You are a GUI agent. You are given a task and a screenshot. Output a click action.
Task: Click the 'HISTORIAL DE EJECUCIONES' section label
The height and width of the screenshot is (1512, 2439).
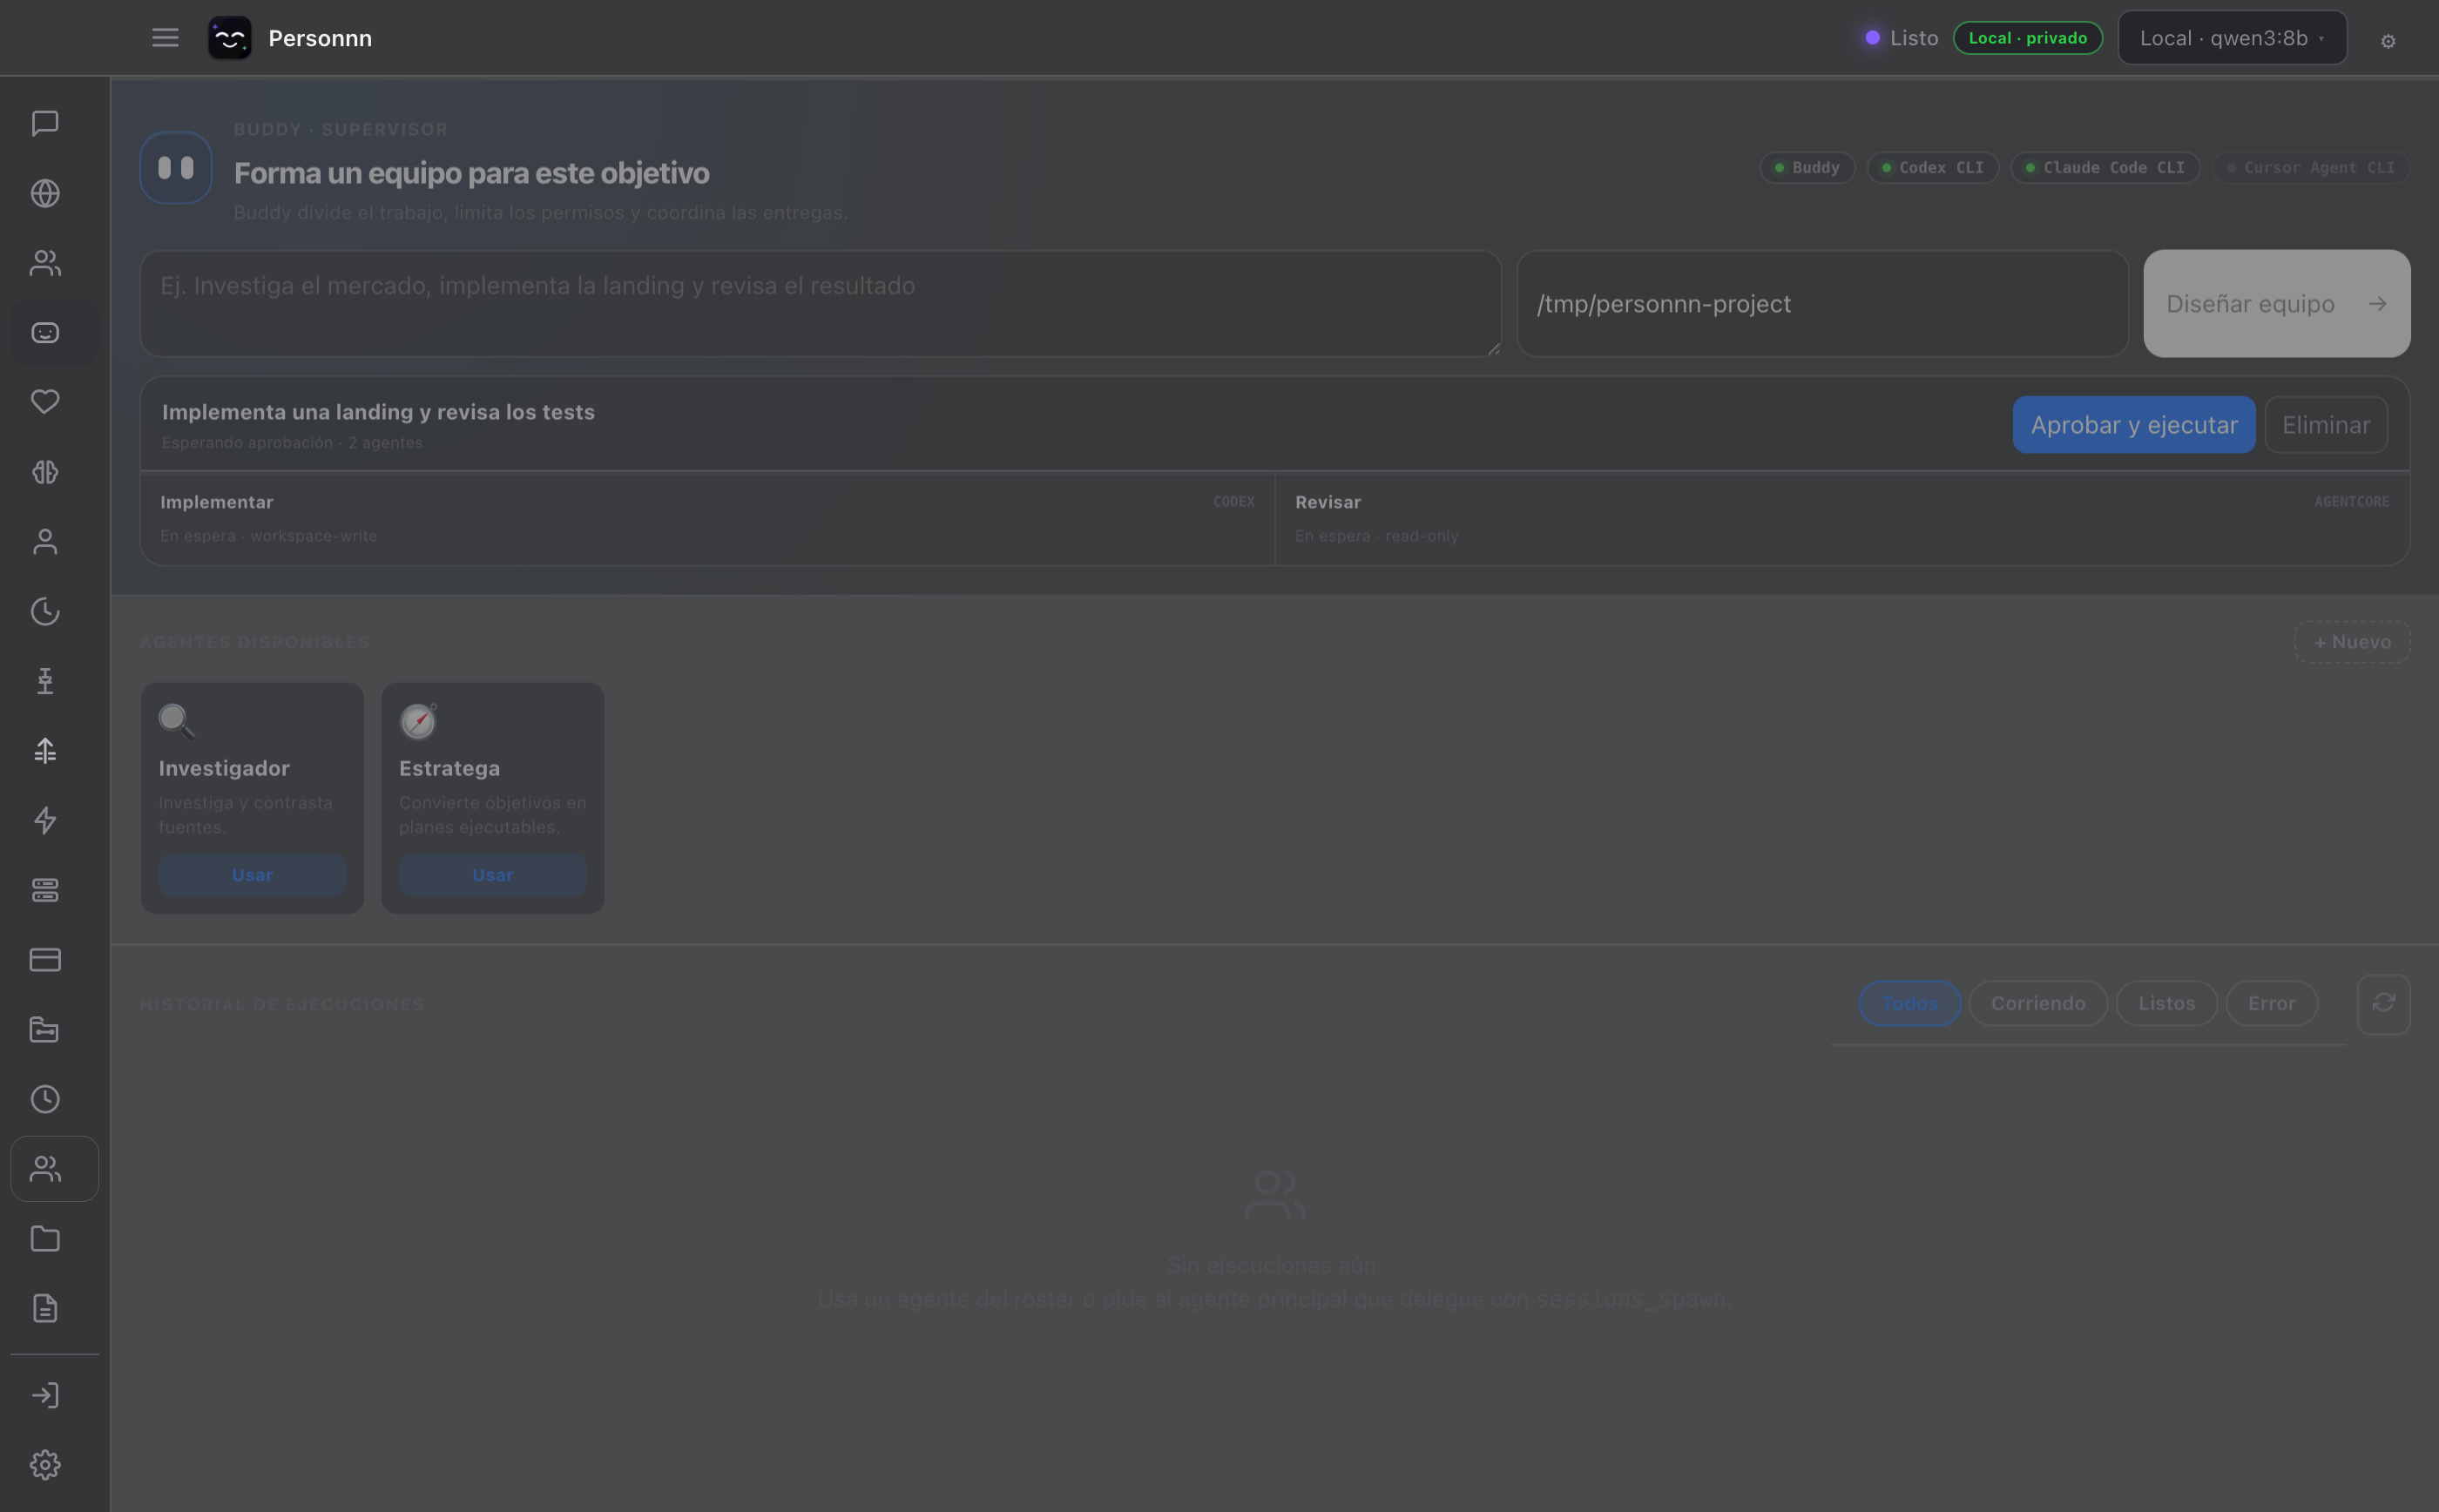(x=282, y=1004)
